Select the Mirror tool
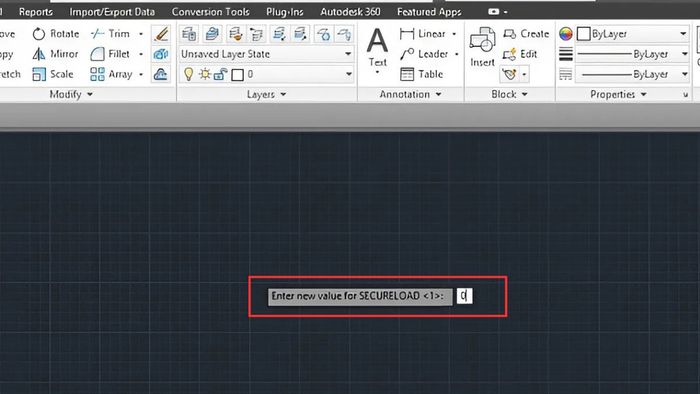This screenshot has width=700, height=394. (x=55, y=54)
